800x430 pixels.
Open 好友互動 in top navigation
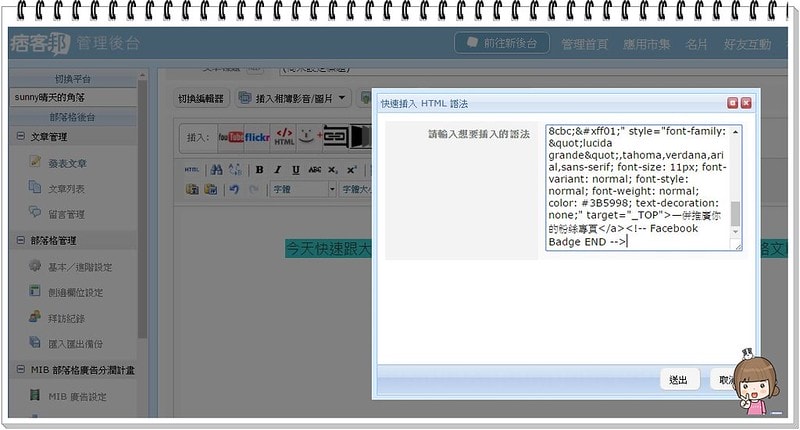click(747, 44)
